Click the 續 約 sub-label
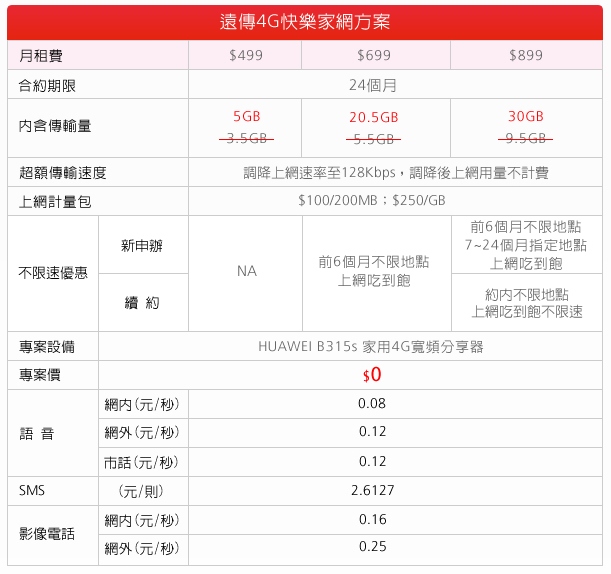Screen dimensions: 611x574 pos(142,303)
